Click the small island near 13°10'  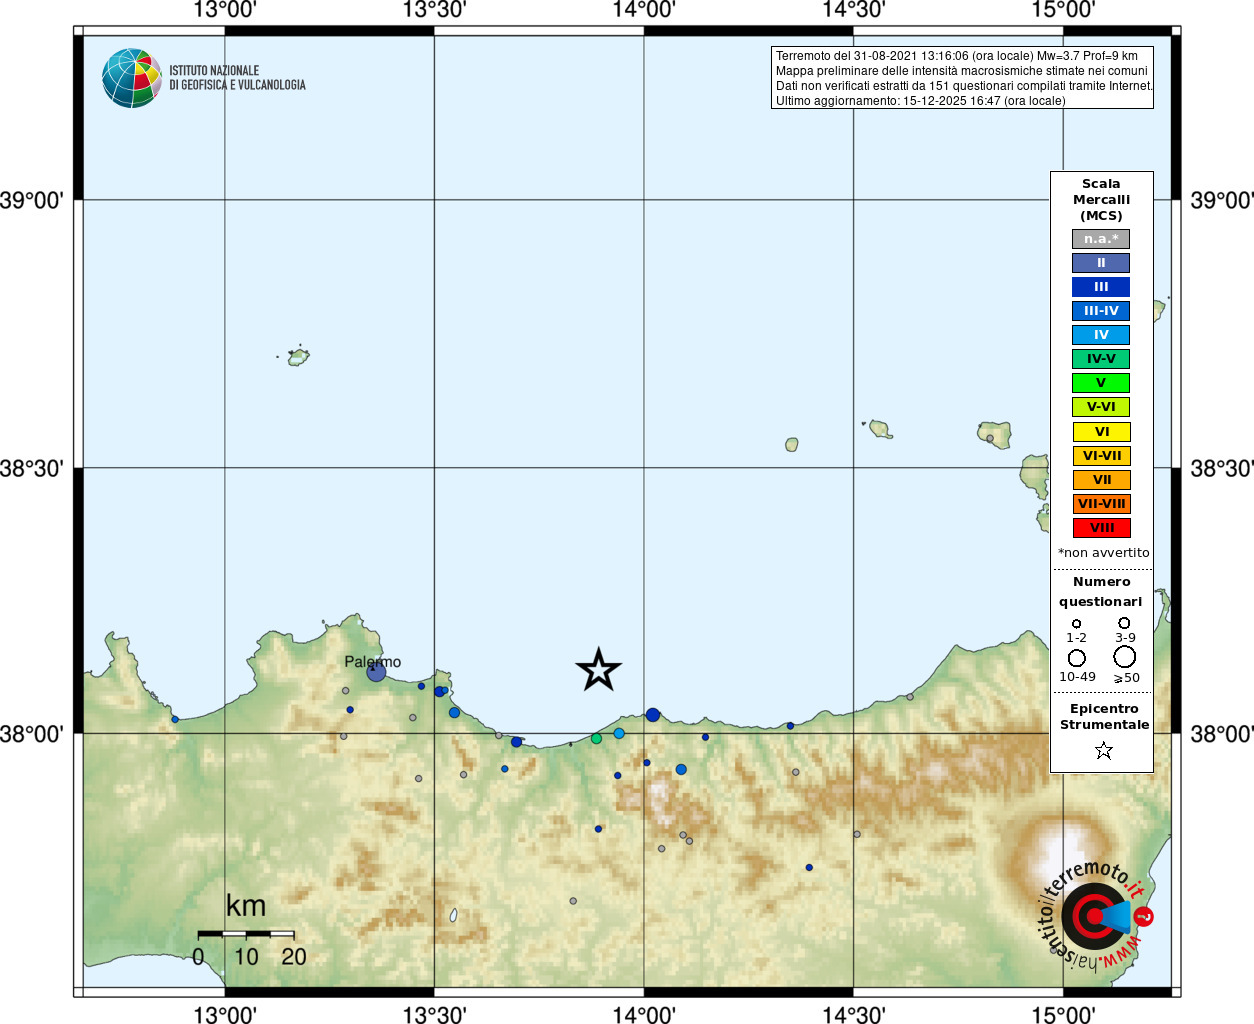pyautogui.click(x=298, y=356)
